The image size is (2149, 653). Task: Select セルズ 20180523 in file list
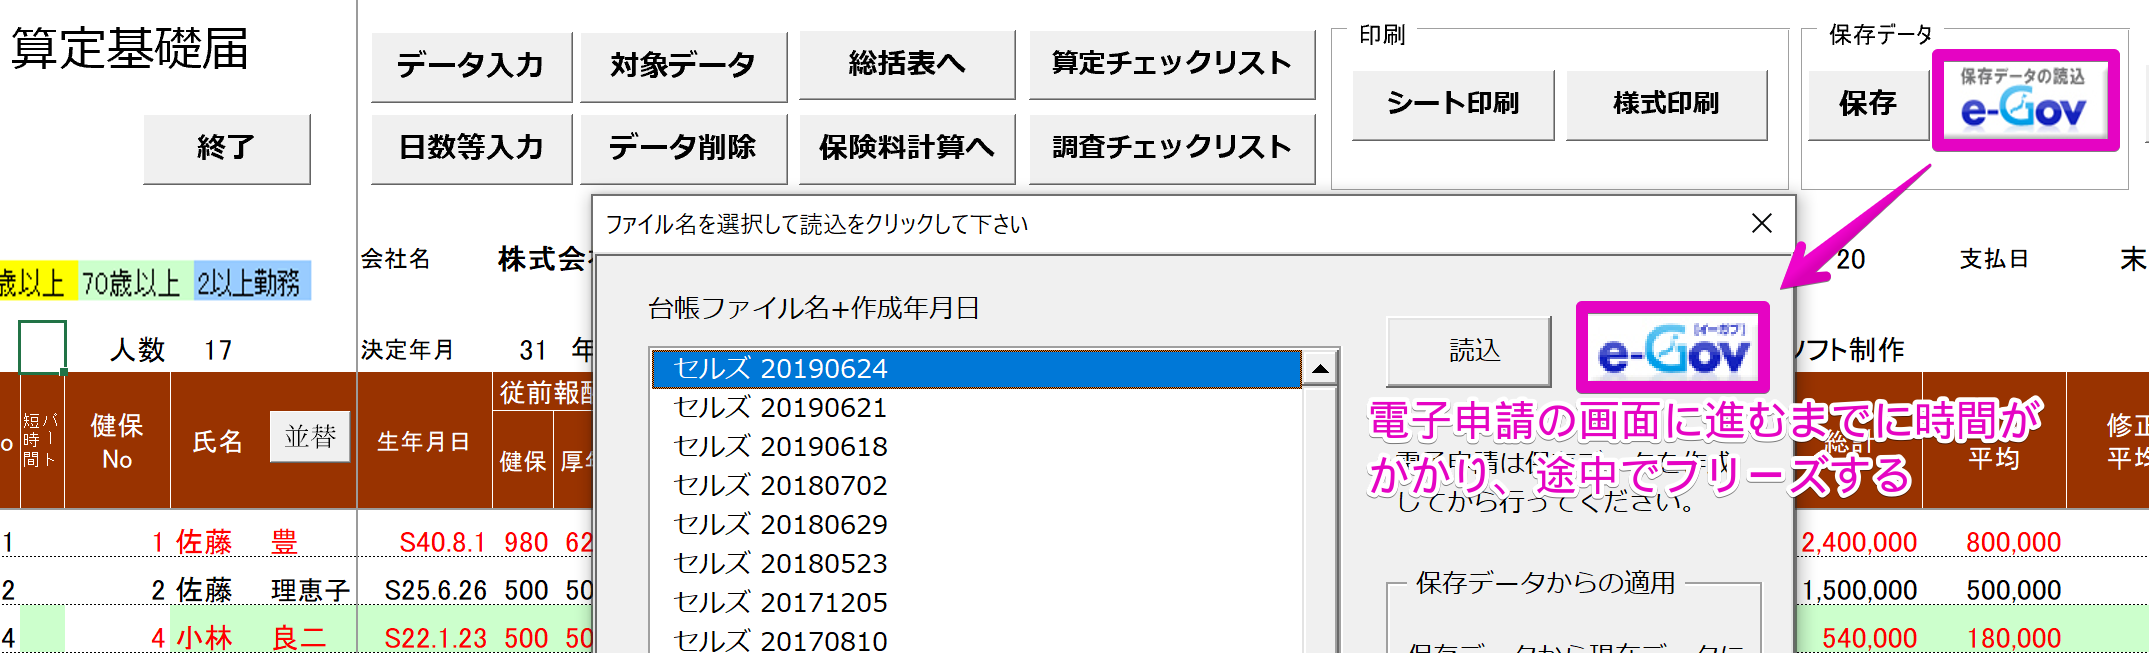click(x=976, y=564)
